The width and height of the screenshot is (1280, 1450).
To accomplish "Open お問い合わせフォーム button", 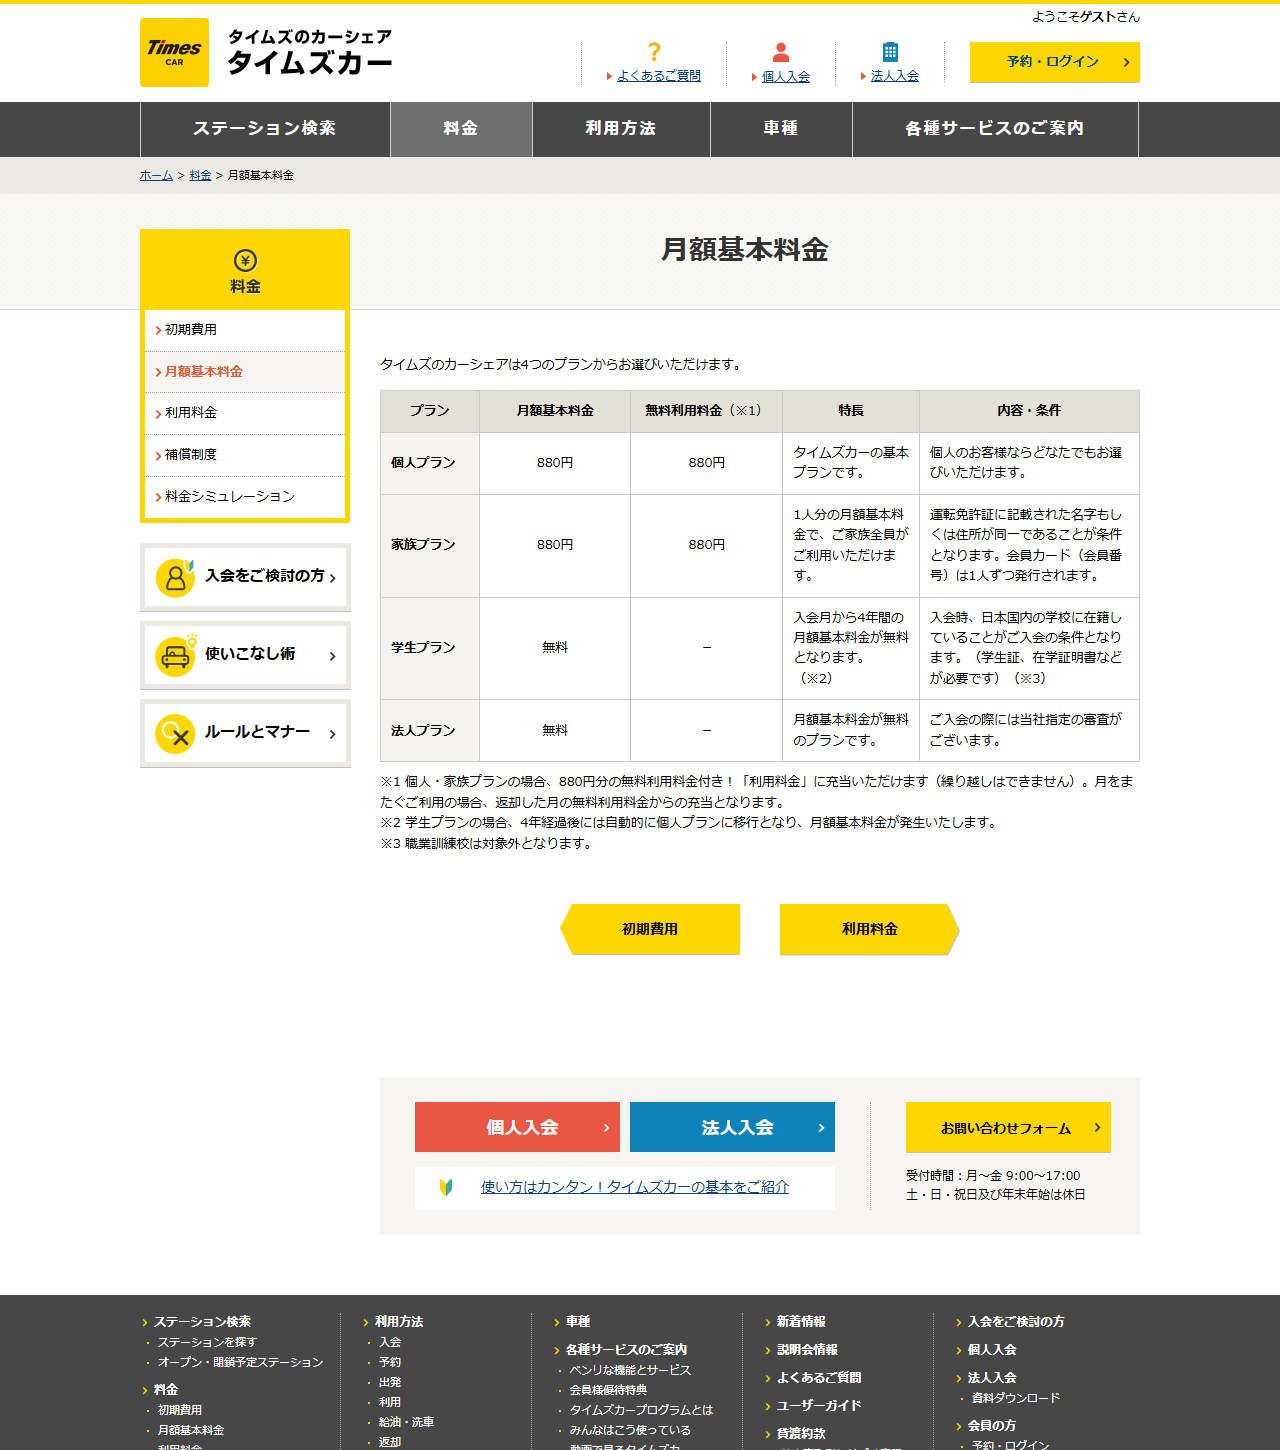I will click(x=1008, y=1127).
